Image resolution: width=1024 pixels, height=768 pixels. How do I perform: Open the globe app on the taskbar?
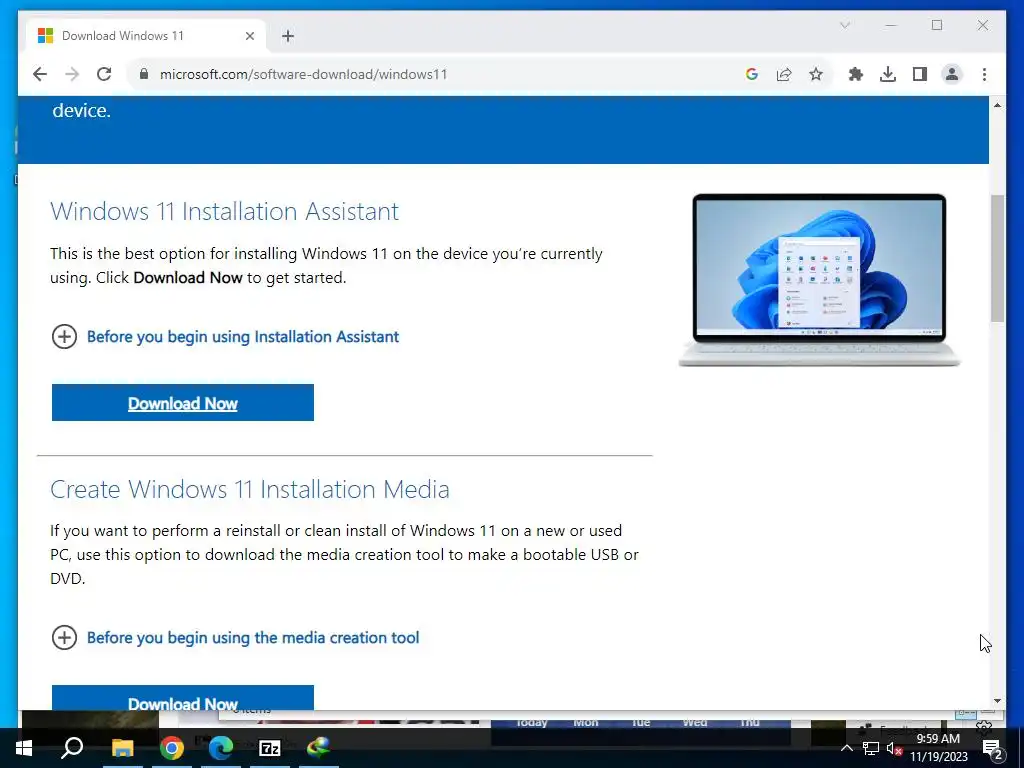[x=319, y=748]
